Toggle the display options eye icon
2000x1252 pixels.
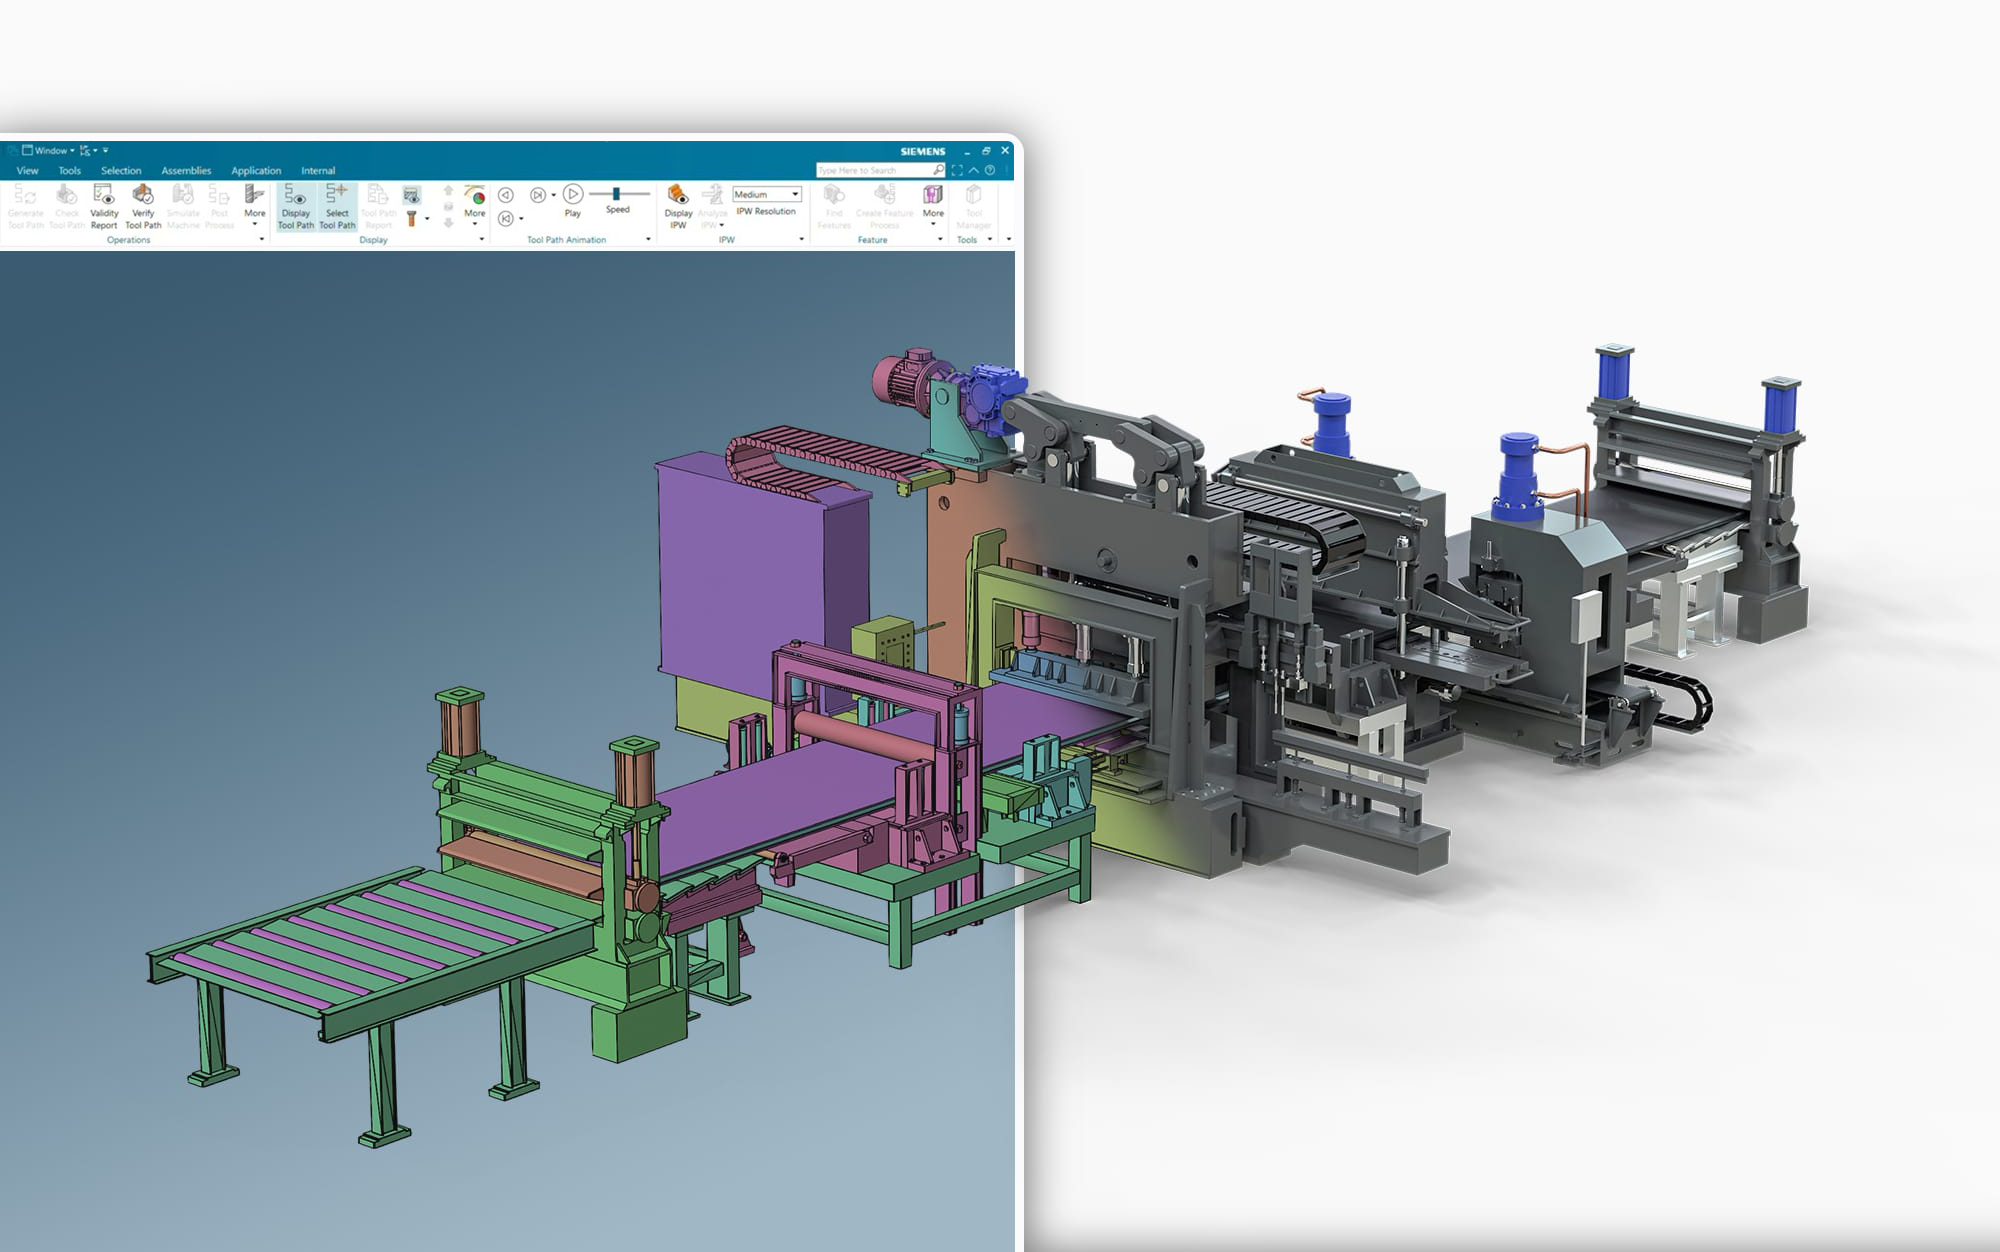[x=411, y=195]
